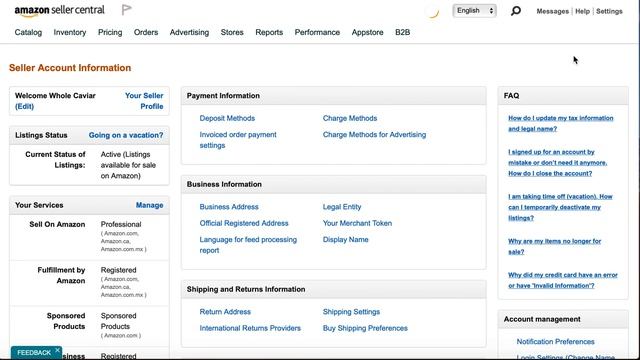640x360 pixels.
Task: Open Return Address link
Action: pyautogui.click(x=225, y=312)
